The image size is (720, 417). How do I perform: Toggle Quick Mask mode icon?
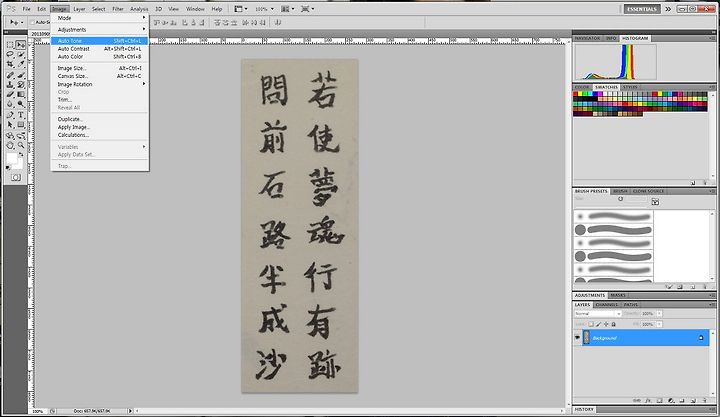[16, 177]
